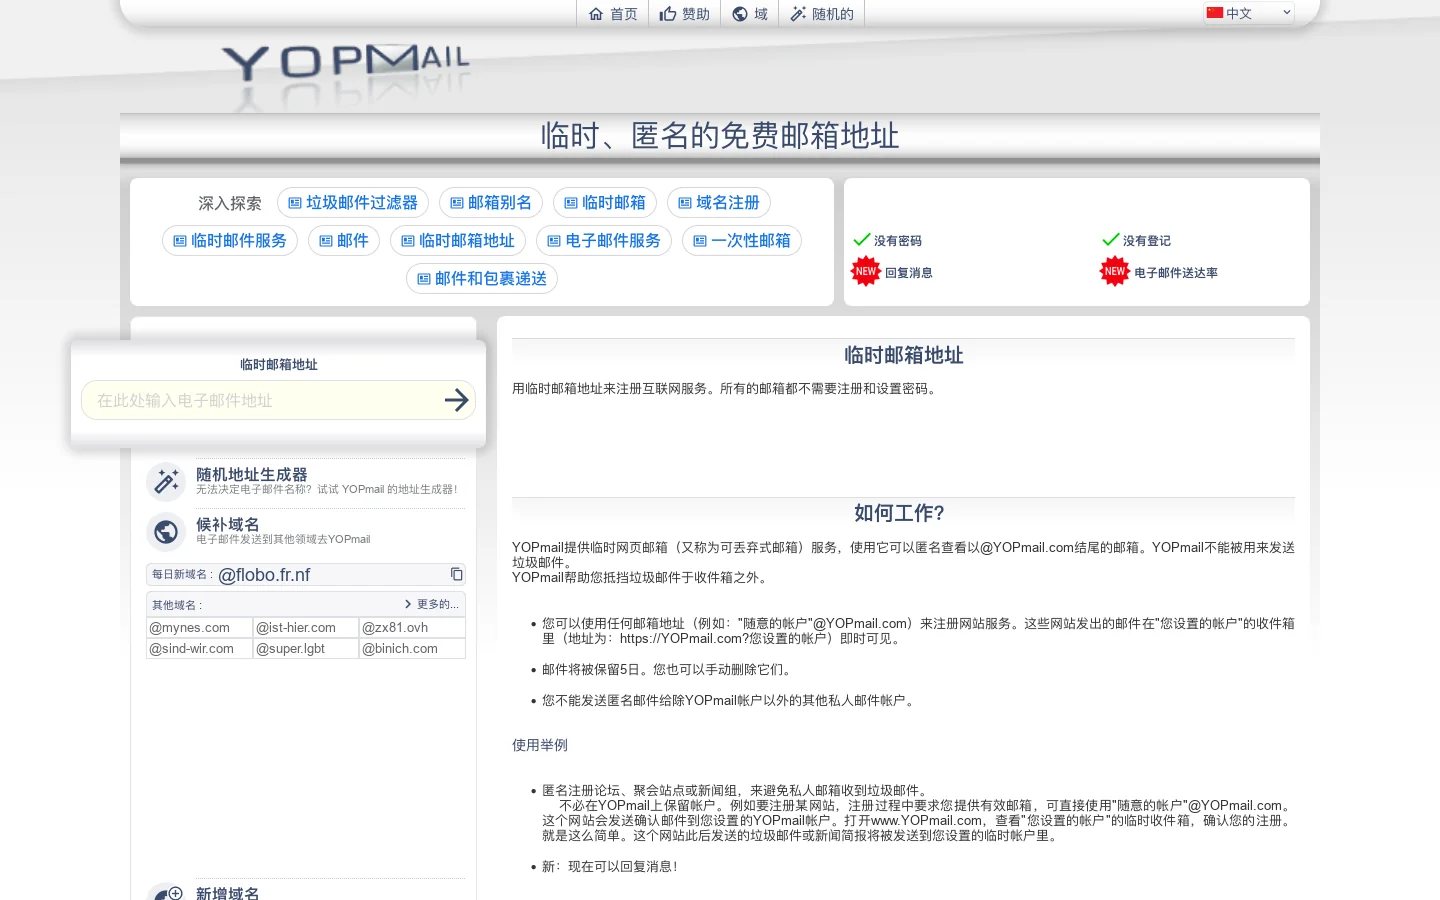The width and height of the screenshot is (1440, 900).
Task: Open the 临时邮件服务 link
Action: [230, 241]
